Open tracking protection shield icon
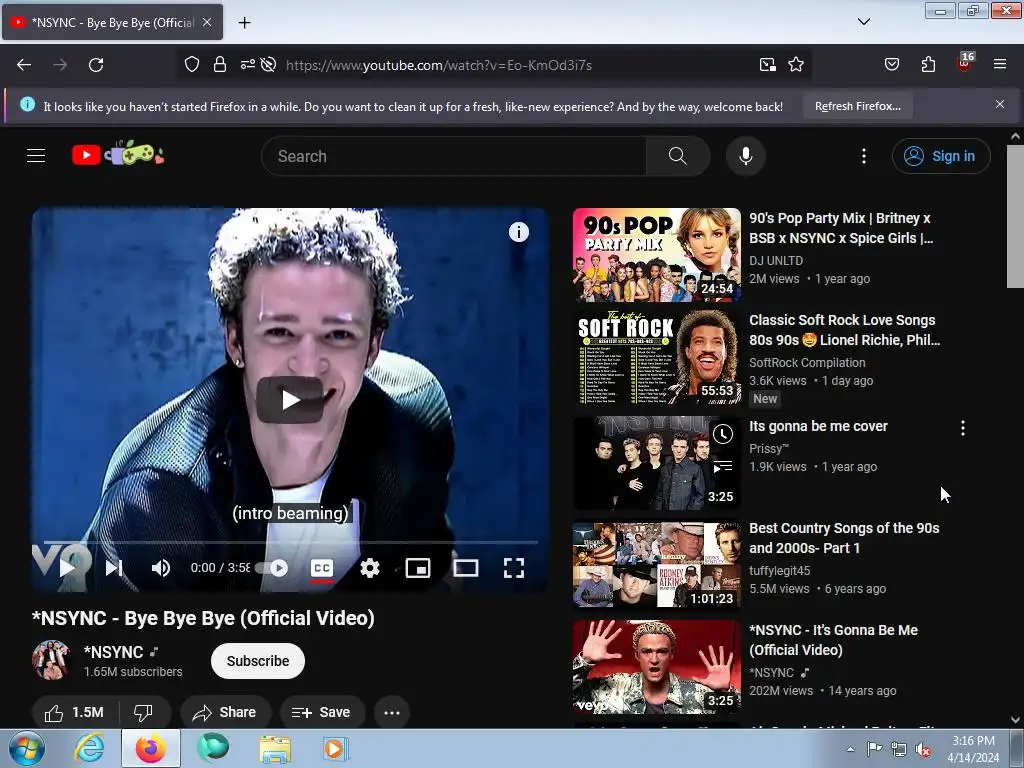This screenshot has height=768, width=1024. tap(191, 64)
